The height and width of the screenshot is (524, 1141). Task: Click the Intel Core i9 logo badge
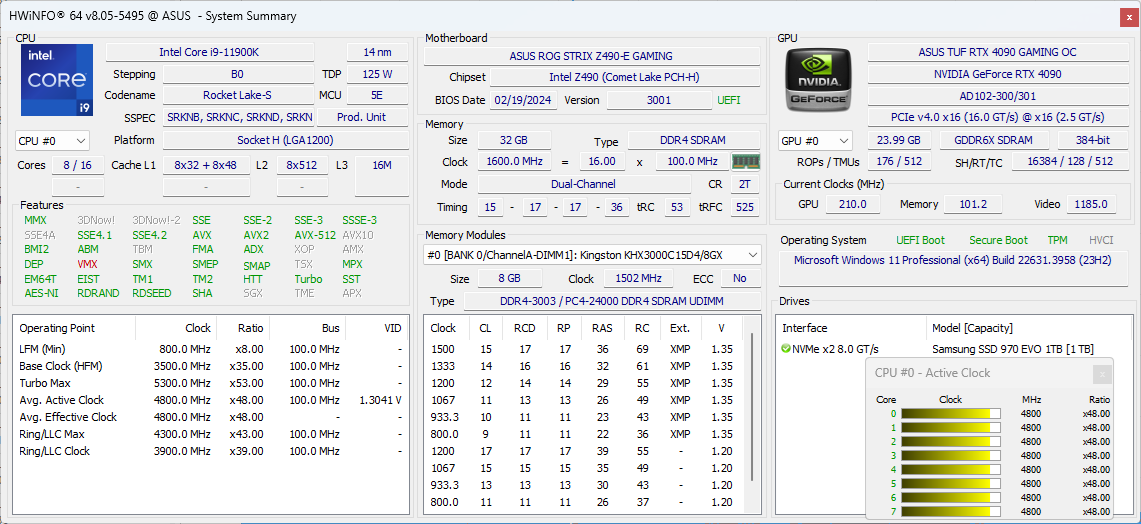coord(57,80)
